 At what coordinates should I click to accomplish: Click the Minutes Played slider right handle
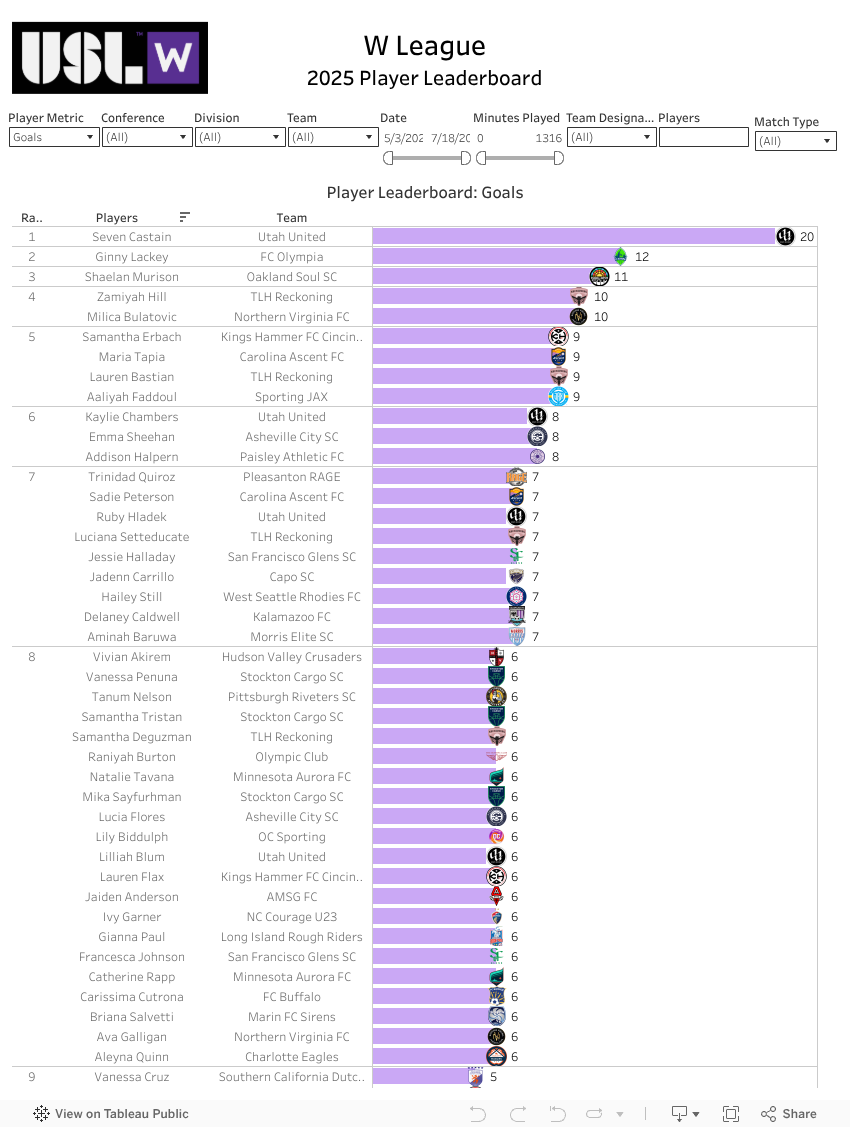point(558,158)
